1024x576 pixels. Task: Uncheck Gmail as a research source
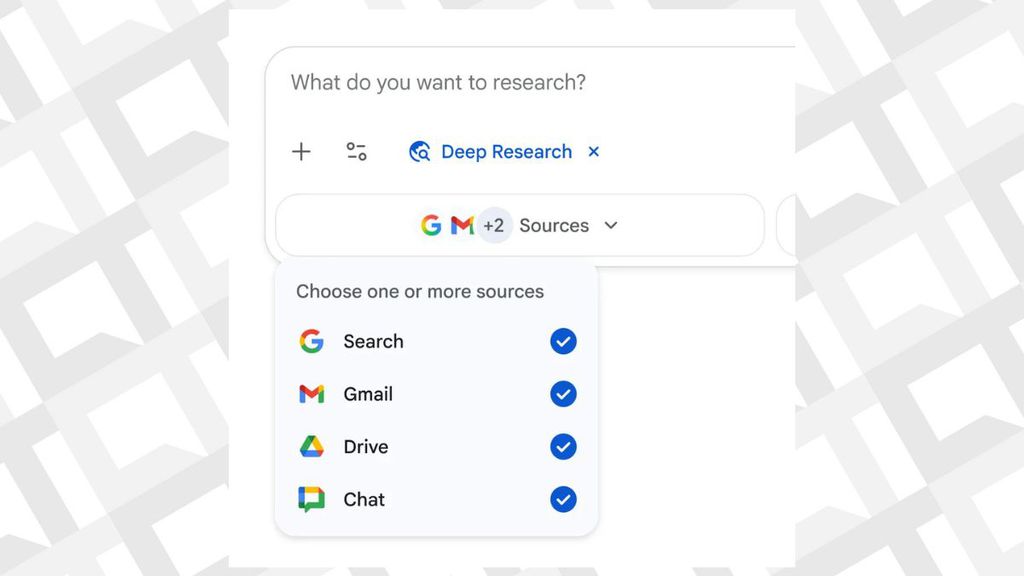[563, 394]
